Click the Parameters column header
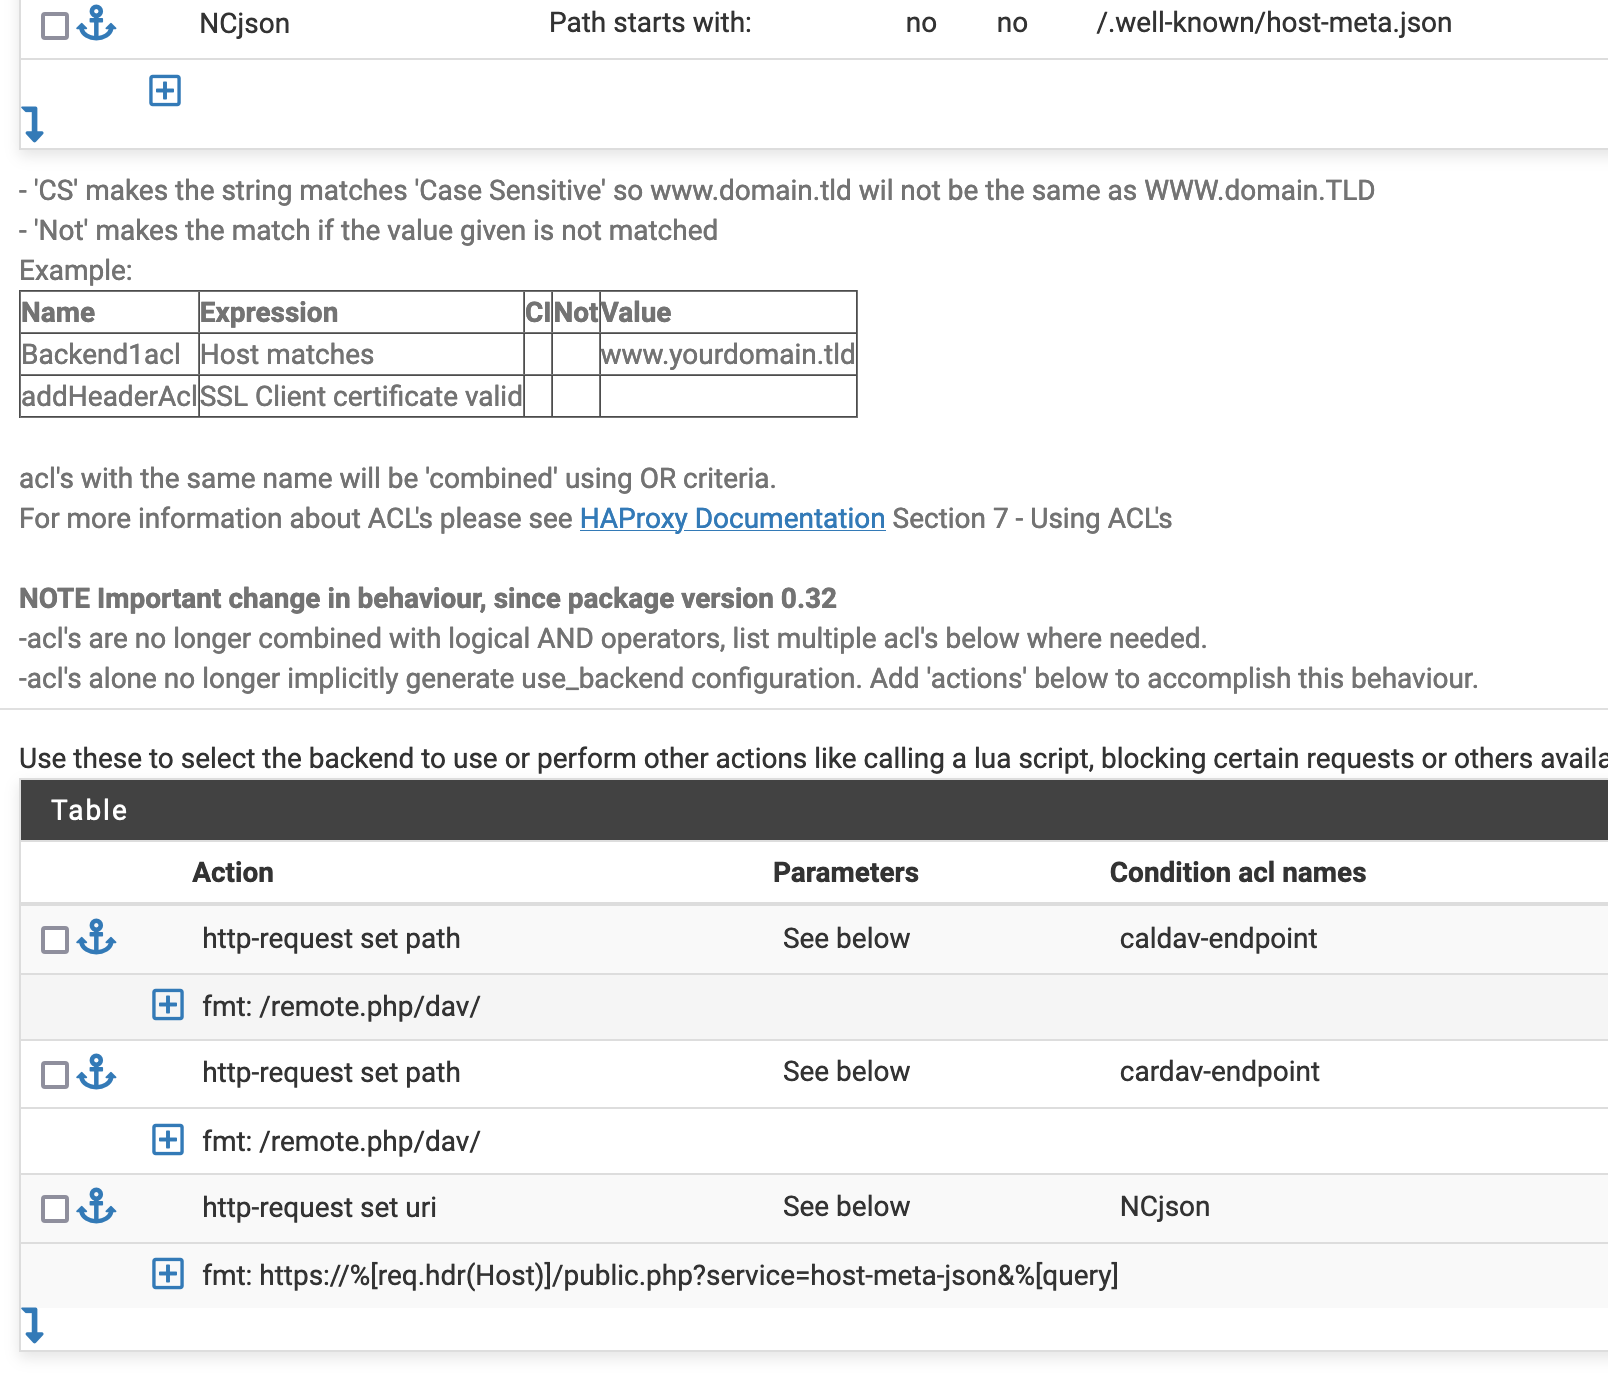 pos(846,872)
